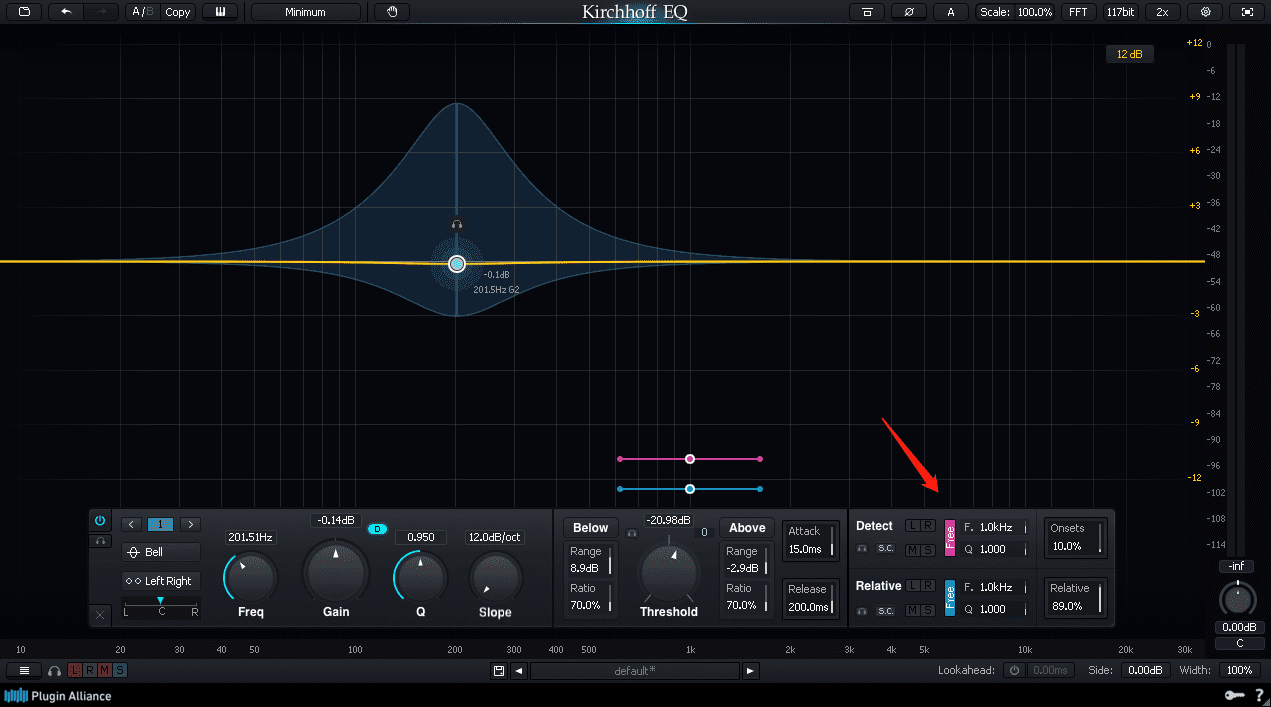This screenshot has height=707, width=1271.
Task: Open the hamburger menu at bottom left
Action: coord(24,670)
